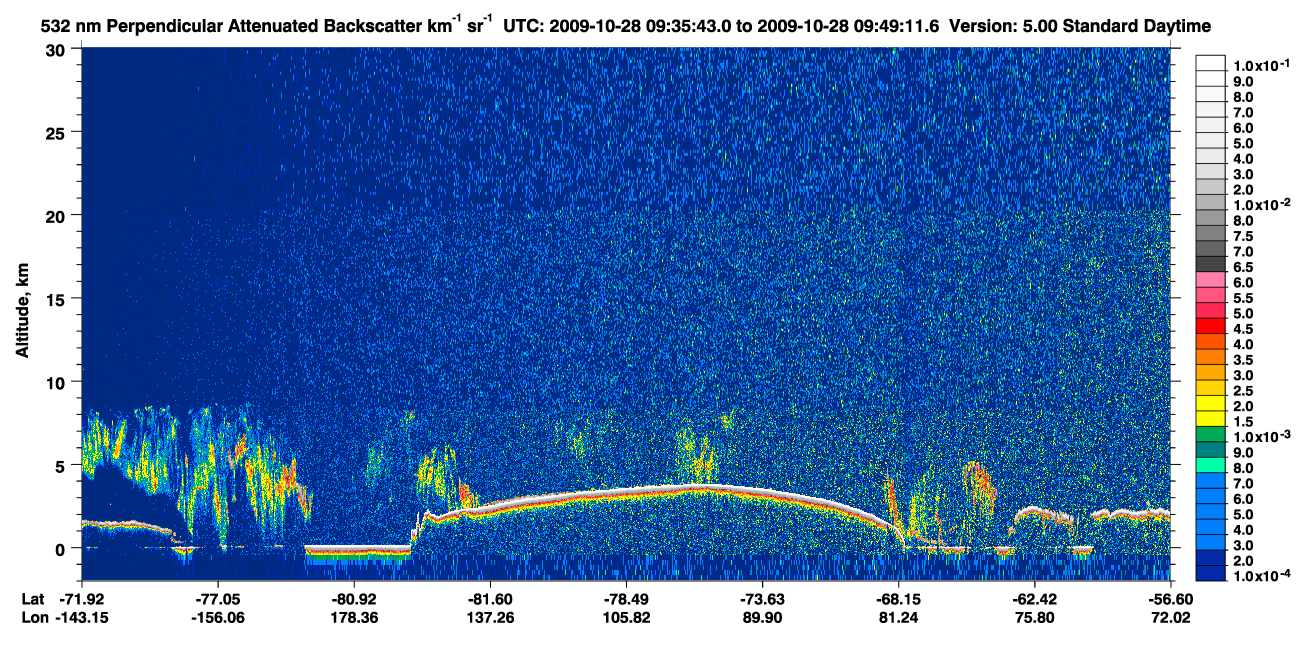Pick the white swatch beside 1.0x10⁻¹
Viewport: 1300px width, 667px height.
click(1210, 62)
